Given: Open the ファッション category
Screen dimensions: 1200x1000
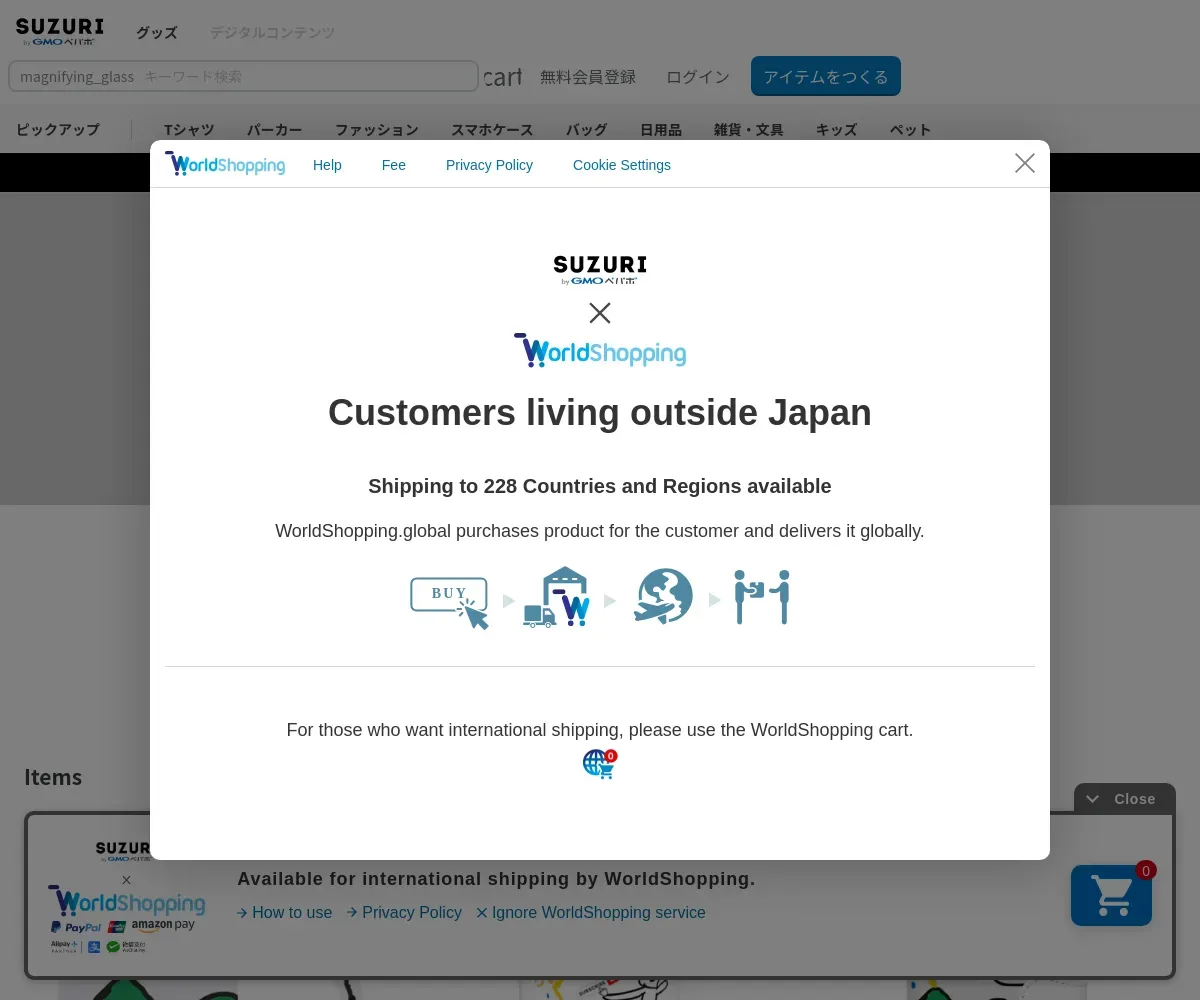Looking at the screenshot, I should (x=377, y=129).
